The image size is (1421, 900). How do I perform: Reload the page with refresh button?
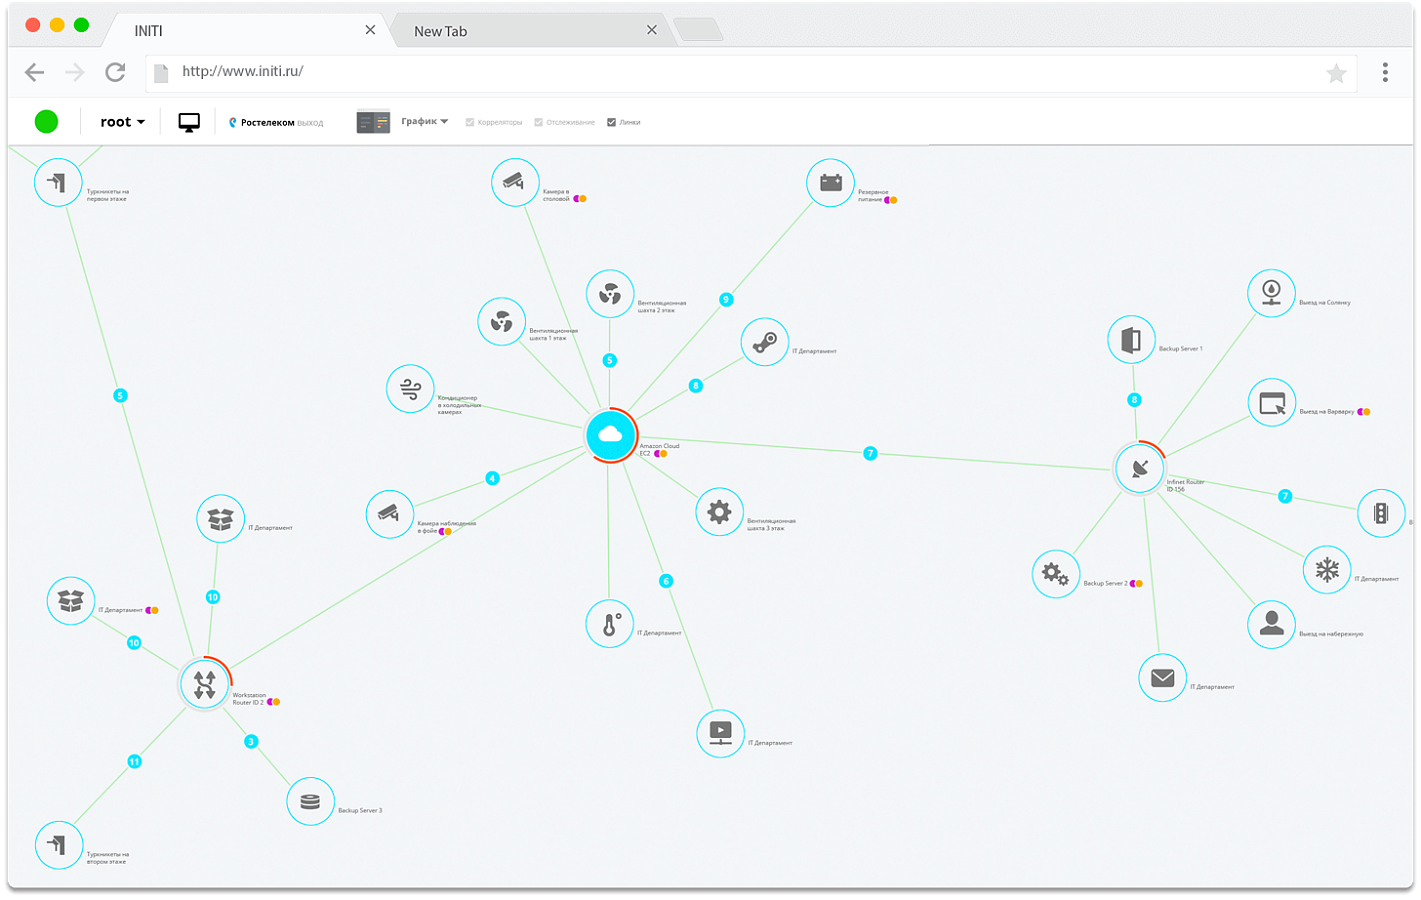(116, 72)
